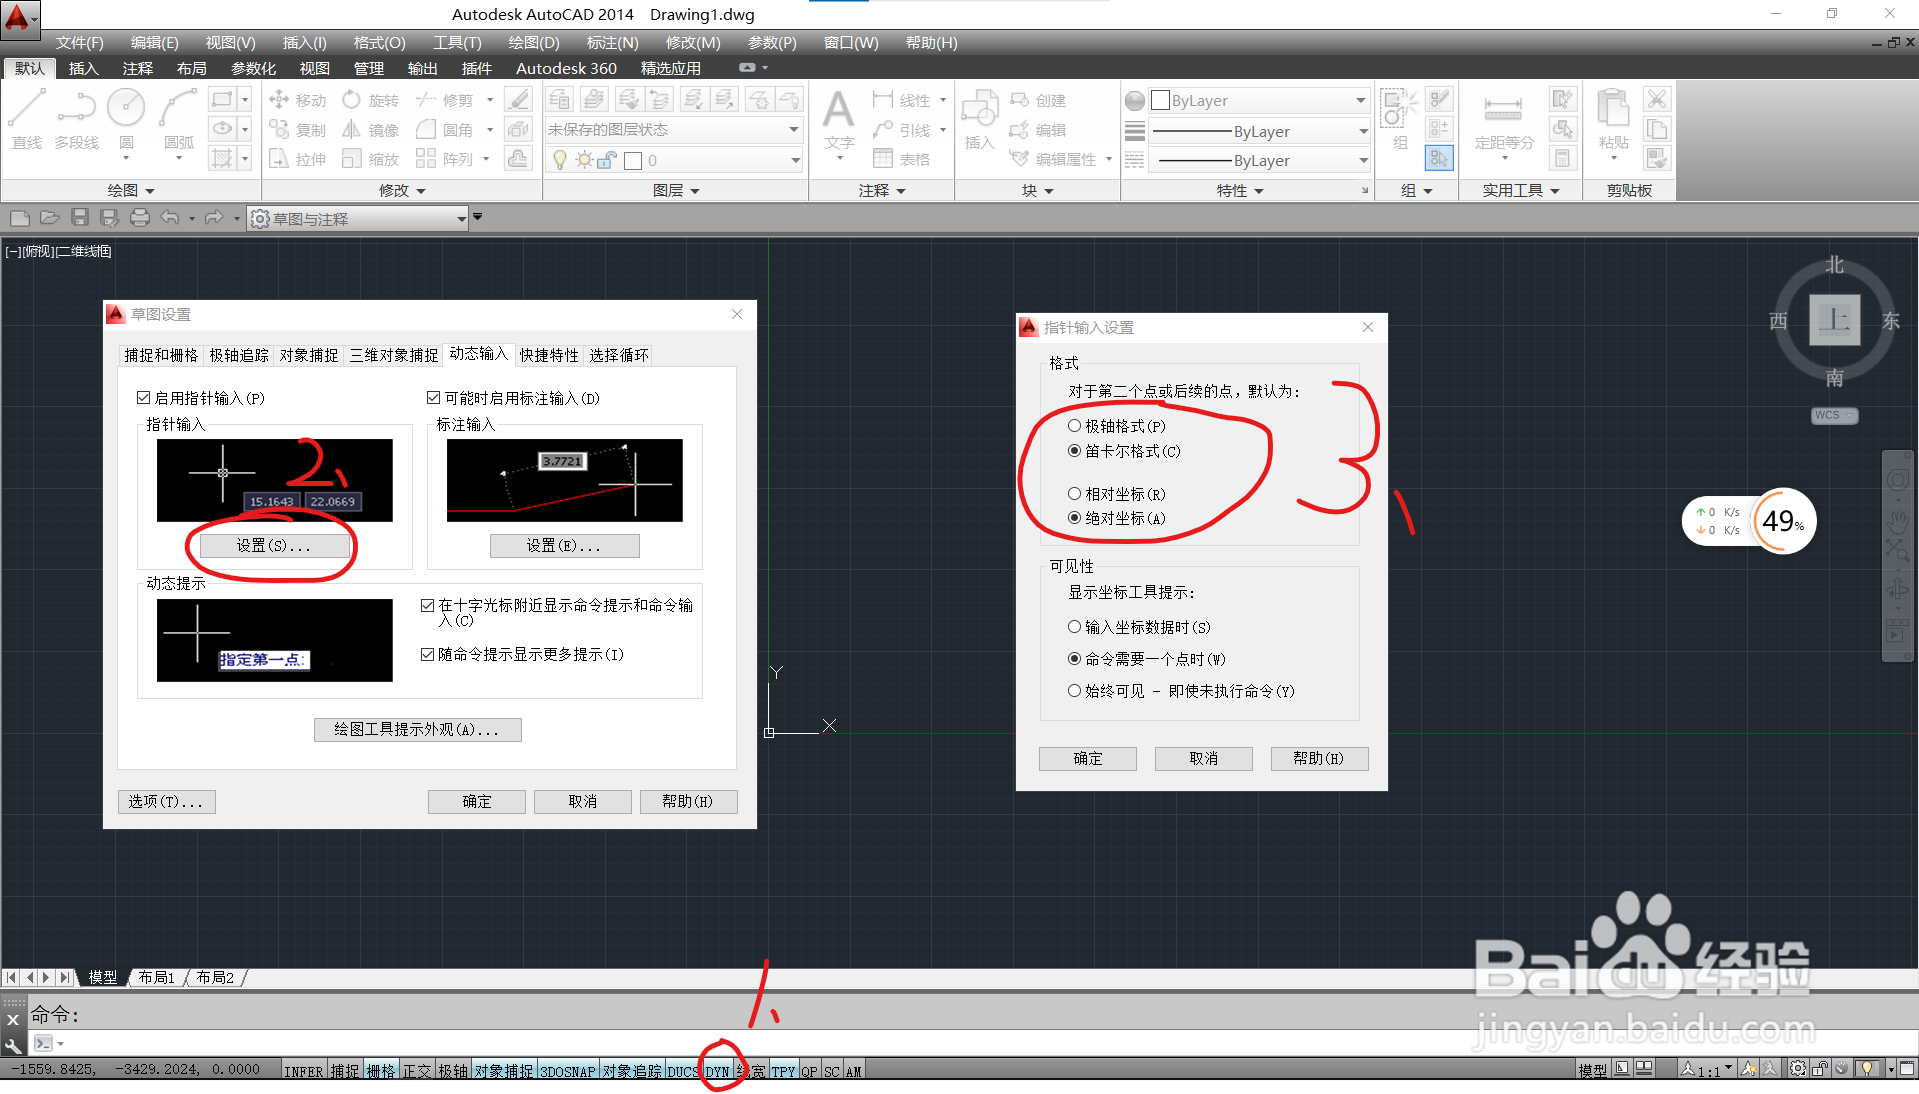This screenshot has height=1094, width=1919.
Task: Switch to the 注释 ribbon tab
Action: pyautogui.click(x=138, y=68)
